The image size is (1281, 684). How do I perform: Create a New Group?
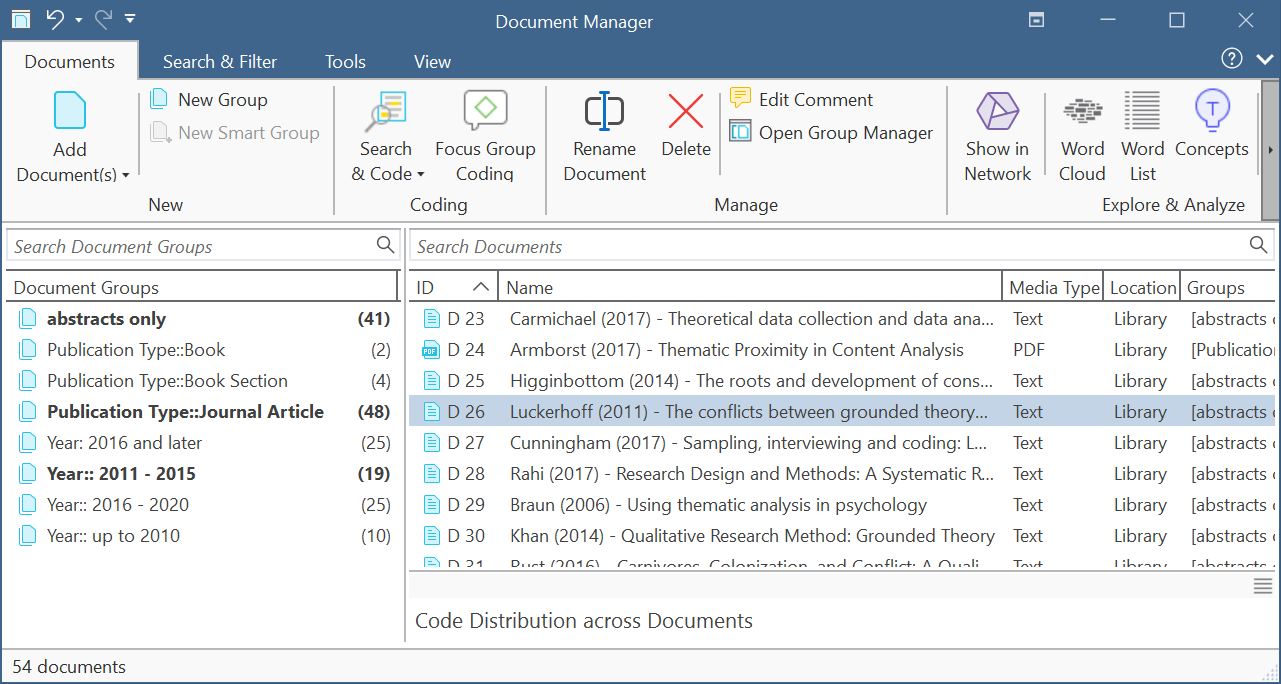(222, 99)
